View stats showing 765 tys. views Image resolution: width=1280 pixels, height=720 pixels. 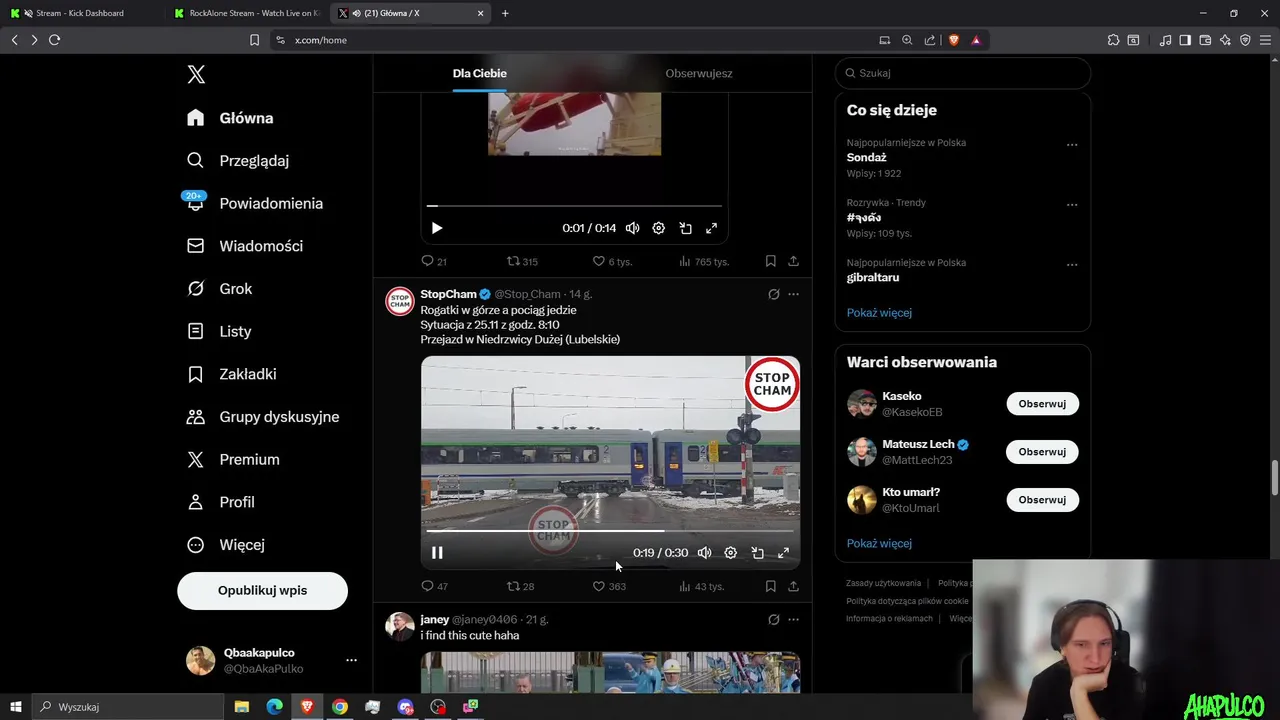click(x=704, y=261)
